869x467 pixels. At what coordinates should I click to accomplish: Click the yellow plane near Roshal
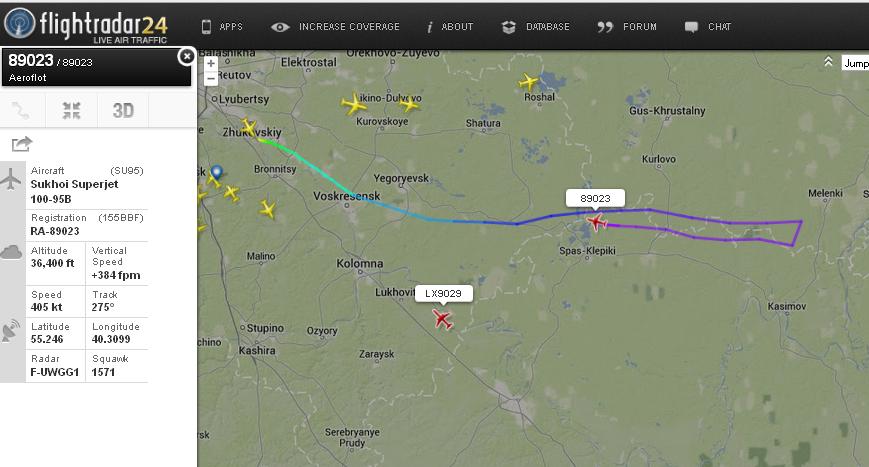point(528,82)
